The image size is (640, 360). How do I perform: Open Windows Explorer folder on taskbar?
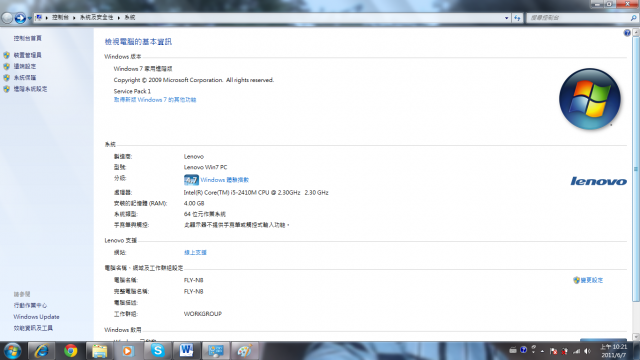tap(100, 351)
